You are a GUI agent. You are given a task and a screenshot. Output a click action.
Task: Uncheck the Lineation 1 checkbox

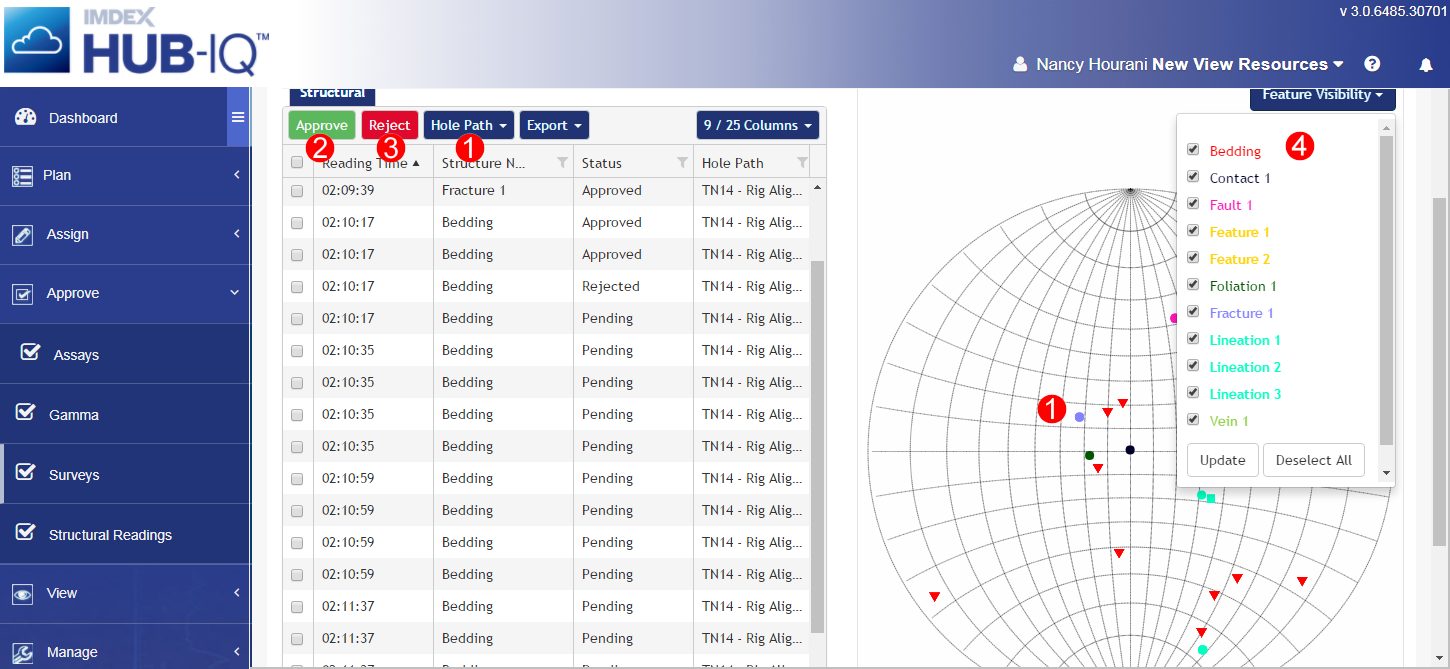[1193, 339]
